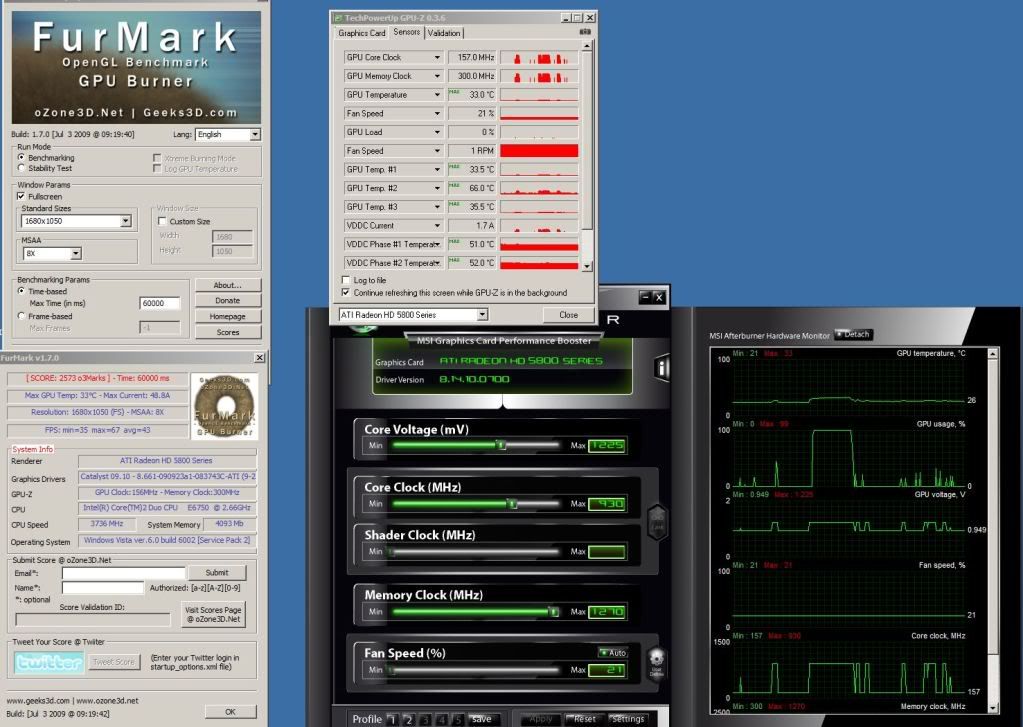Click the Core Clock max value box
This screenshot has height=727, width=1023.
[x=607, y=504]
